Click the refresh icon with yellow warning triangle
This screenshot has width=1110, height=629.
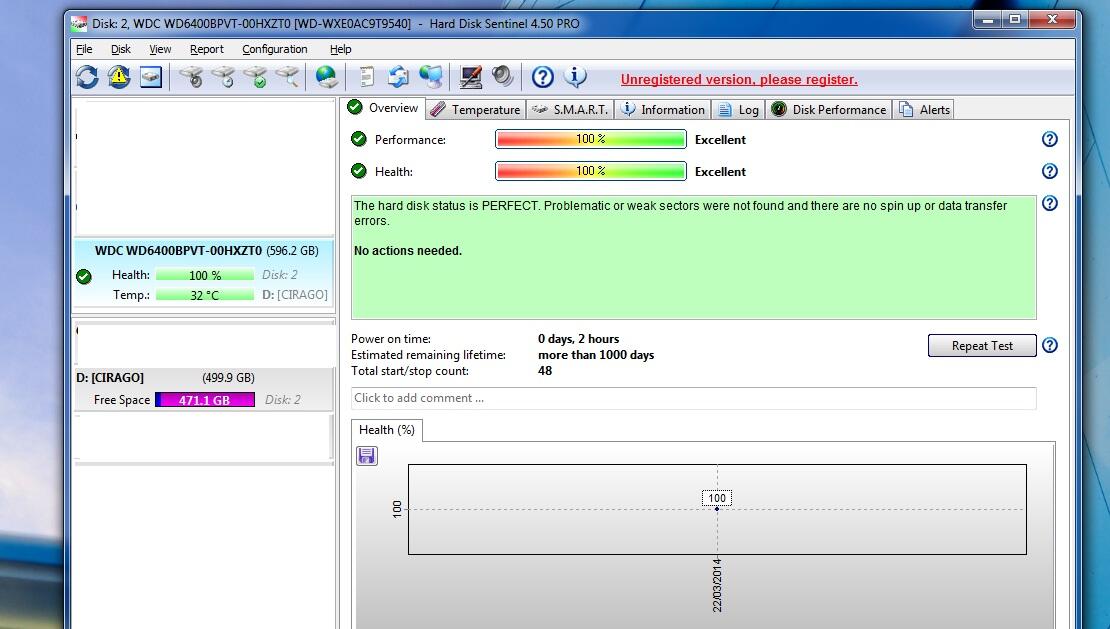click(119, 76)
